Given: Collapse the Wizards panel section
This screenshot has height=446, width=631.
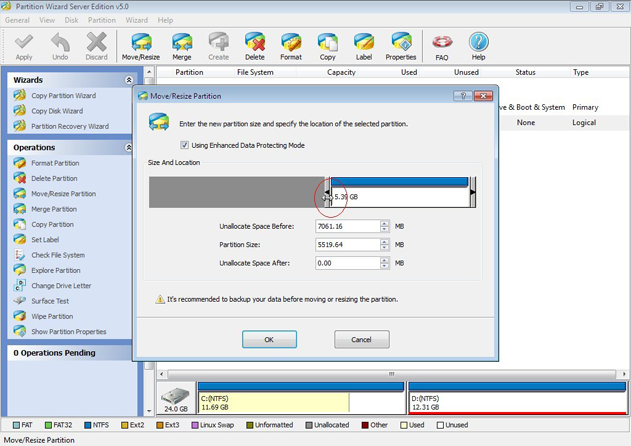Looking at the screenshot, I should [128, 79].
